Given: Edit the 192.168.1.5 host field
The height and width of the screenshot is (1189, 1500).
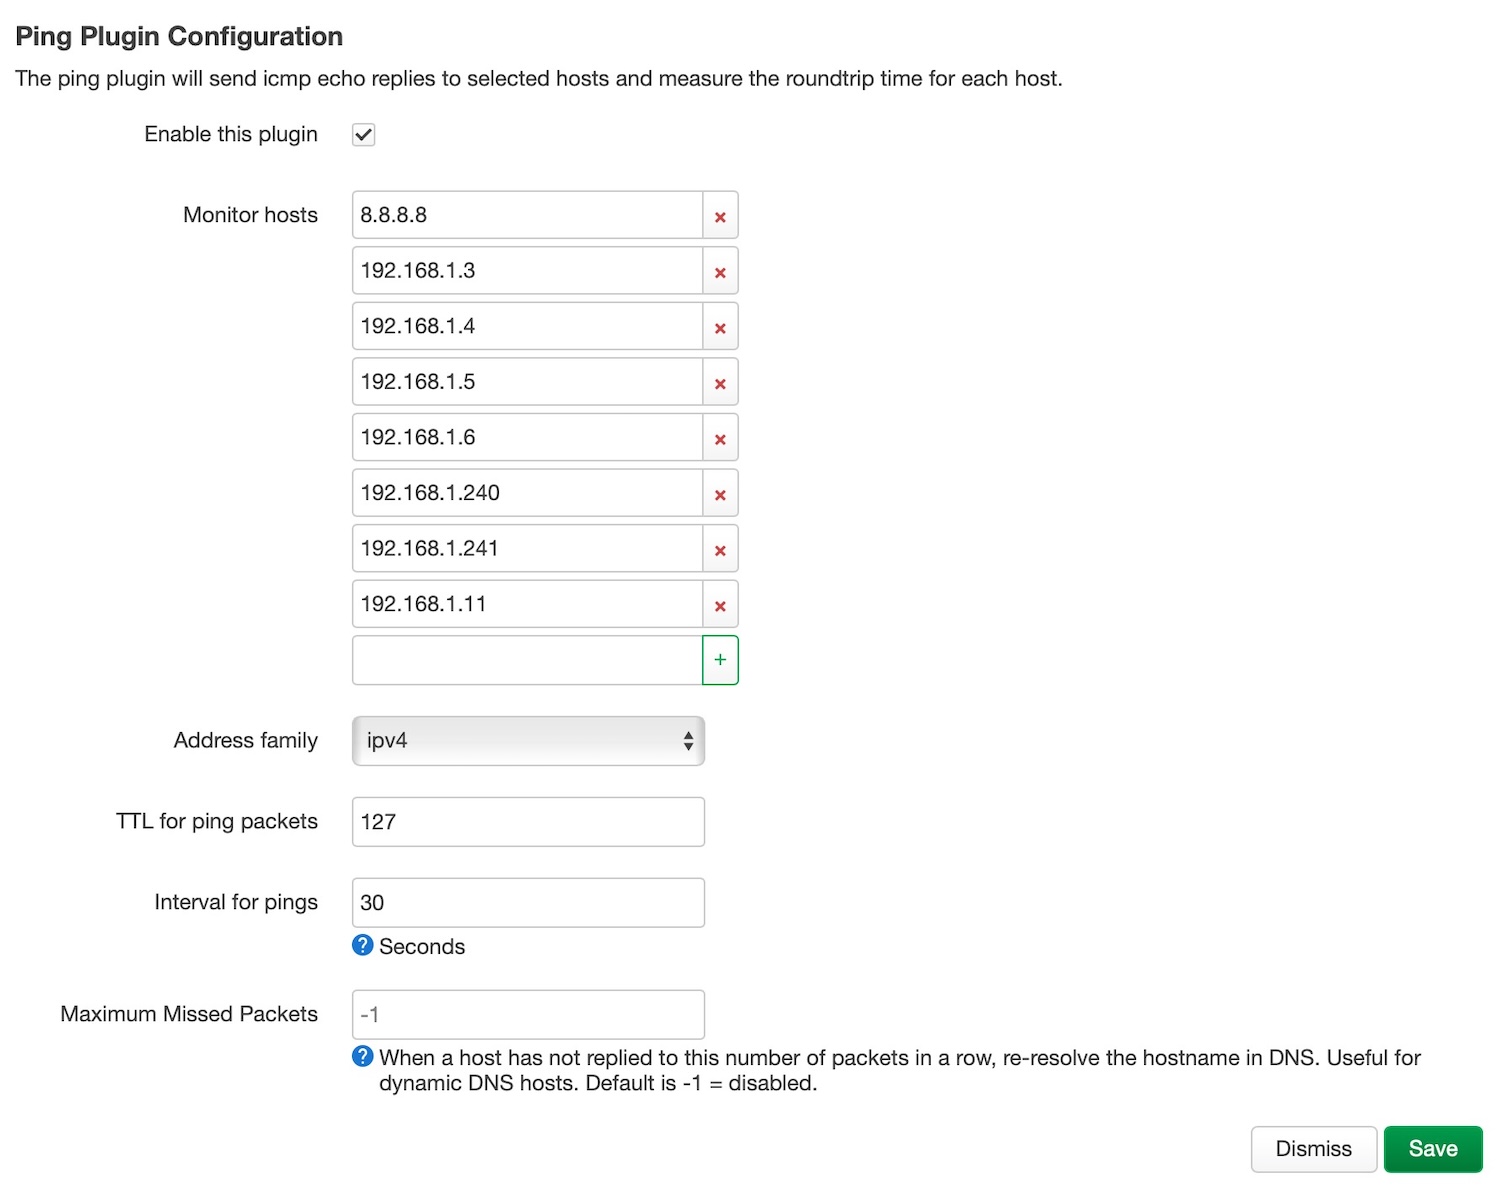Looking at the screenshot, I should 528,382.
